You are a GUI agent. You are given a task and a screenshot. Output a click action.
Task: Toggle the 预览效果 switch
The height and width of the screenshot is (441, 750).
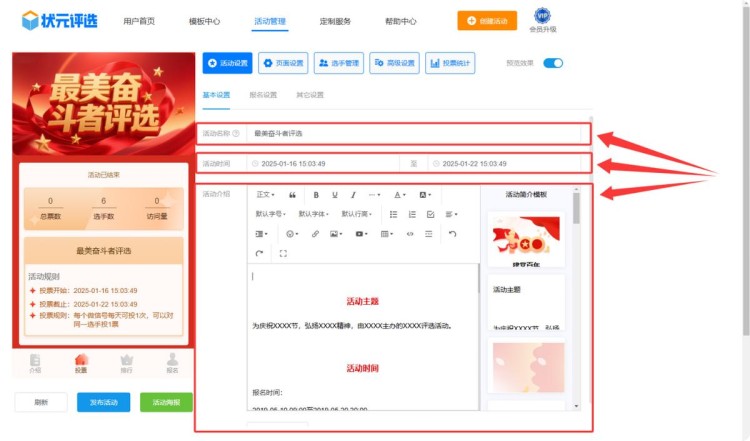point(553,63)
